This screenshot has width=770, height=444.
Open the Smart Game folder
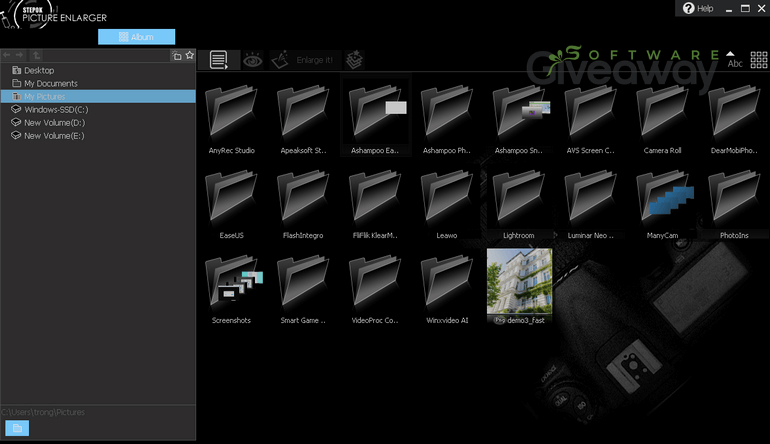pos(303,289)
